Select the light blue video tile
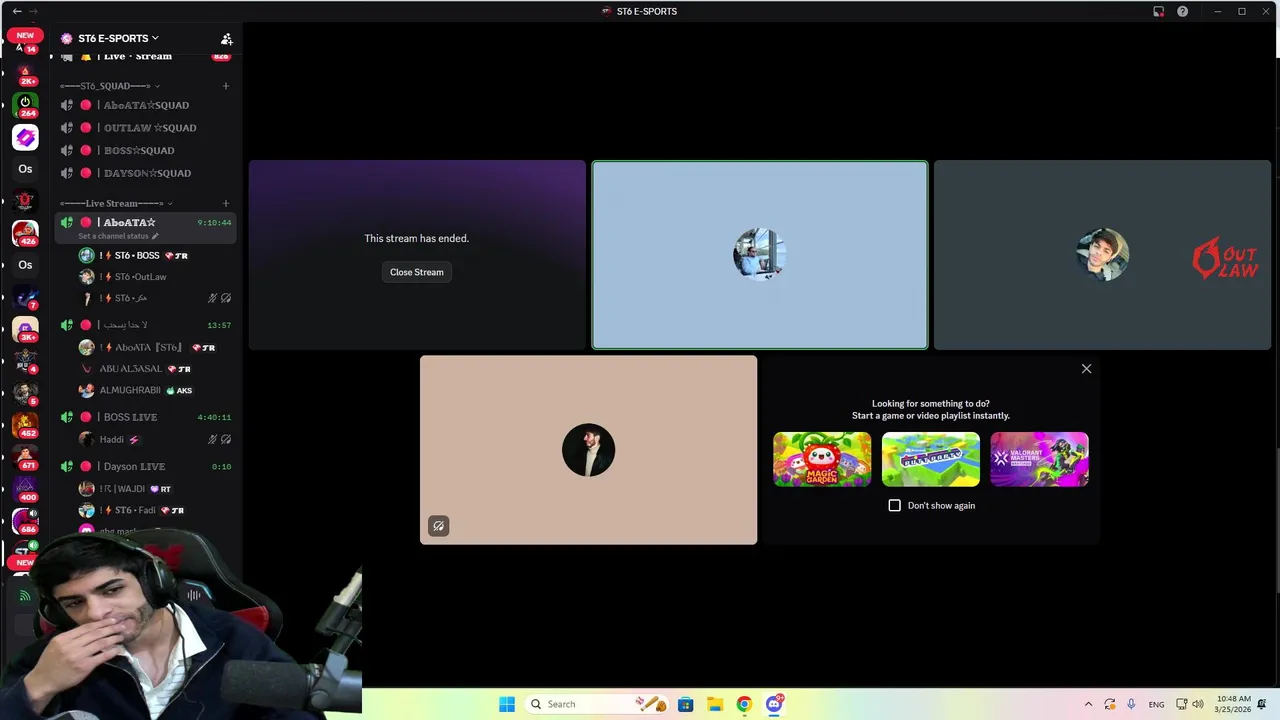The width and height of the screenshot is (1280, 720). 760,255
